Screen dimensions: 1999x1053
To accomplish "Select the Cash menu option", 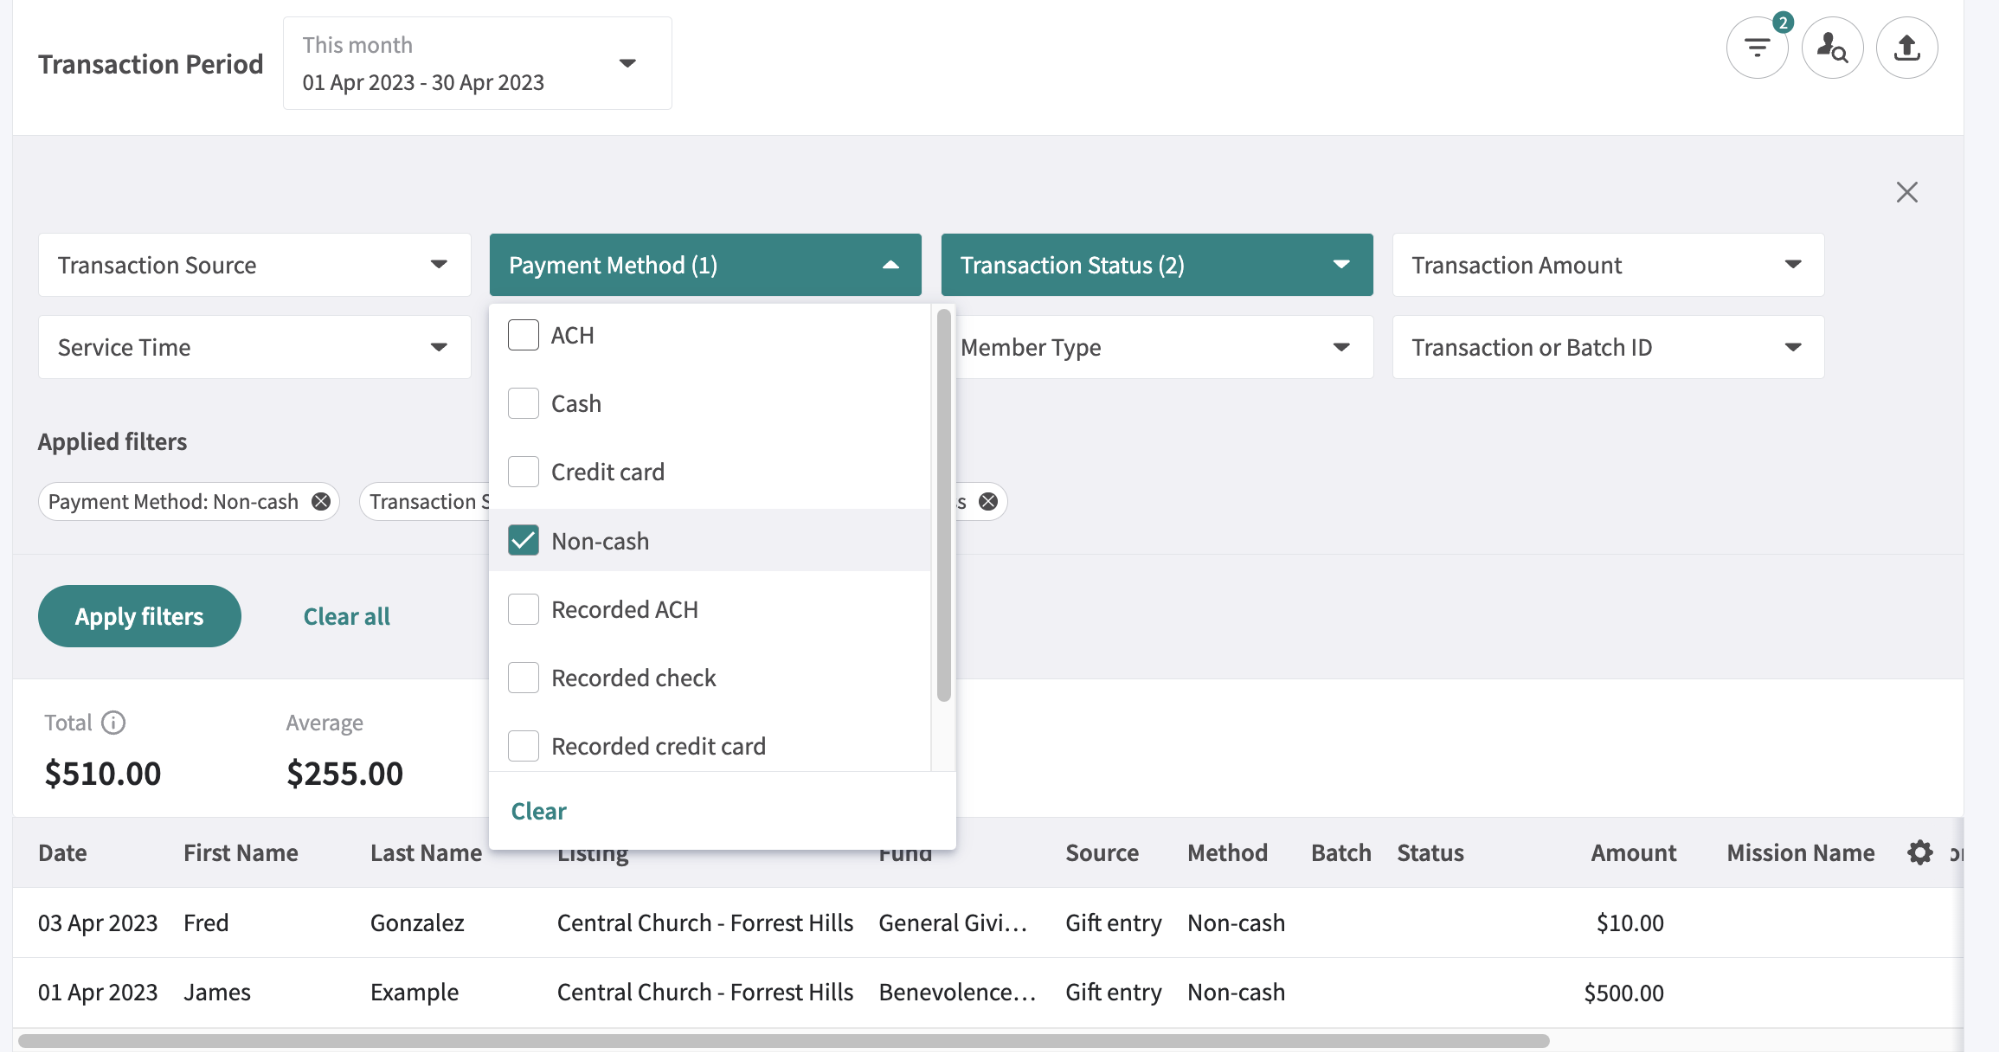I will [576, 404].
